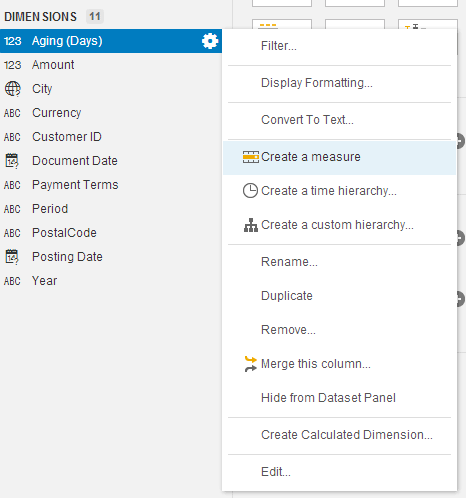Screen dimensions: 466x498
Task: Click the gear icon beside Aging (Days)
Action: coord(210,41)
